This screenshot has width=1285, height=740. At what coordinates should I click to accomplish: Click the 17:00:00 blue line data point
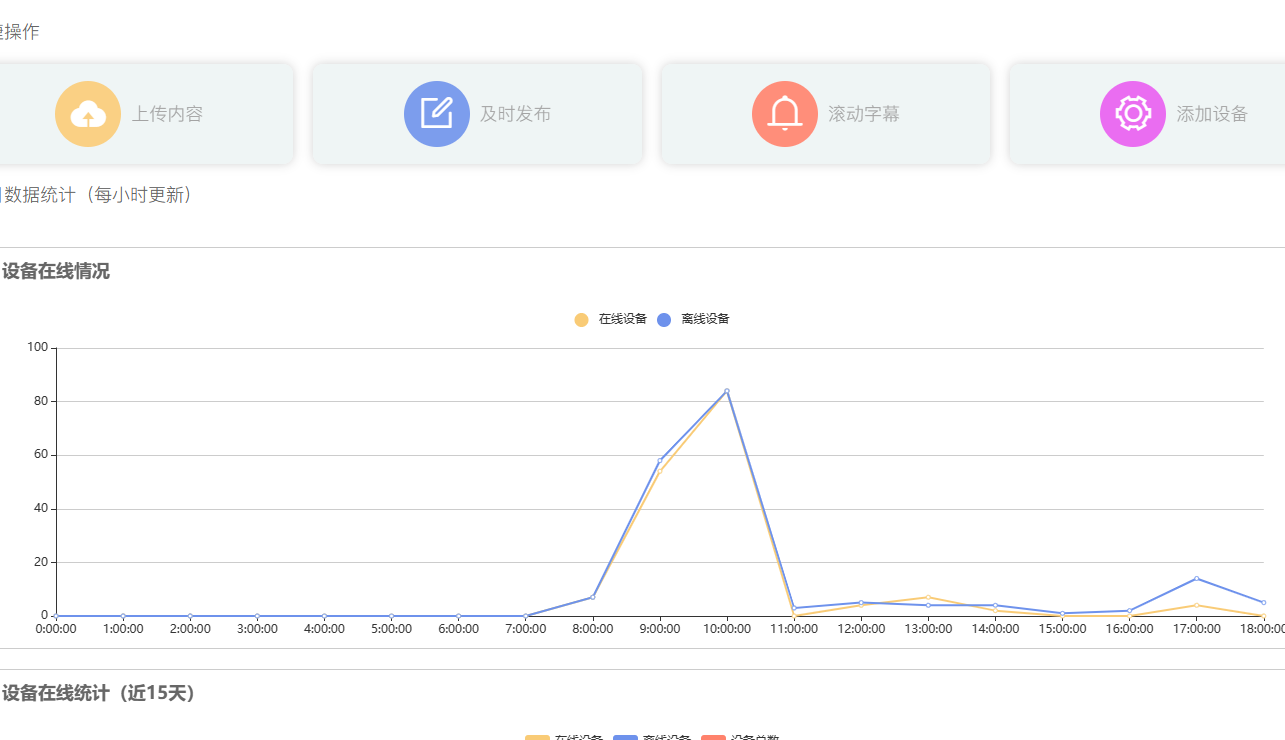coord(1196,578)
